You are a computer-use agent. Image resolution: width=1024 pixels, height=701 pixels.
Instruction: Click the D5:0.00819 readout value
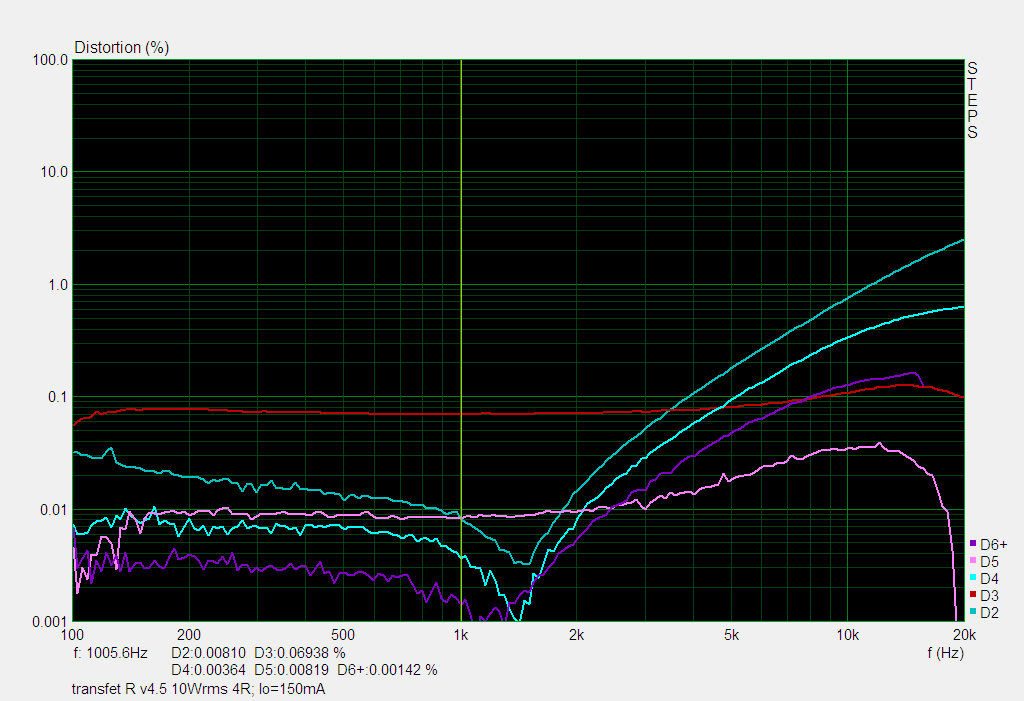(x=291, y=670)
